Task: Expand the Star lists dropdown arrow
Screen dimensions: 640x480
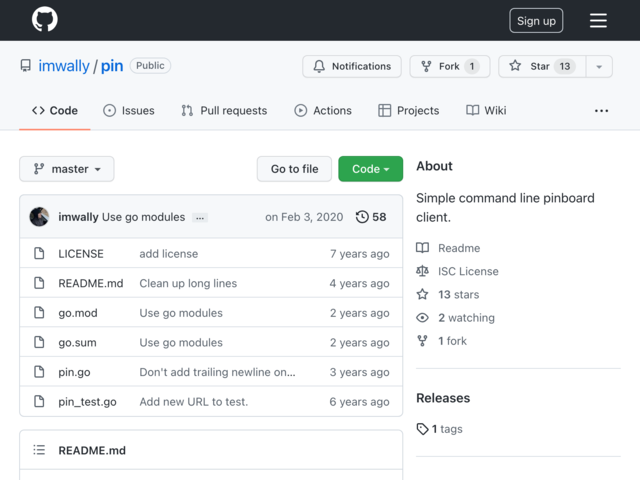Action: 599,67
